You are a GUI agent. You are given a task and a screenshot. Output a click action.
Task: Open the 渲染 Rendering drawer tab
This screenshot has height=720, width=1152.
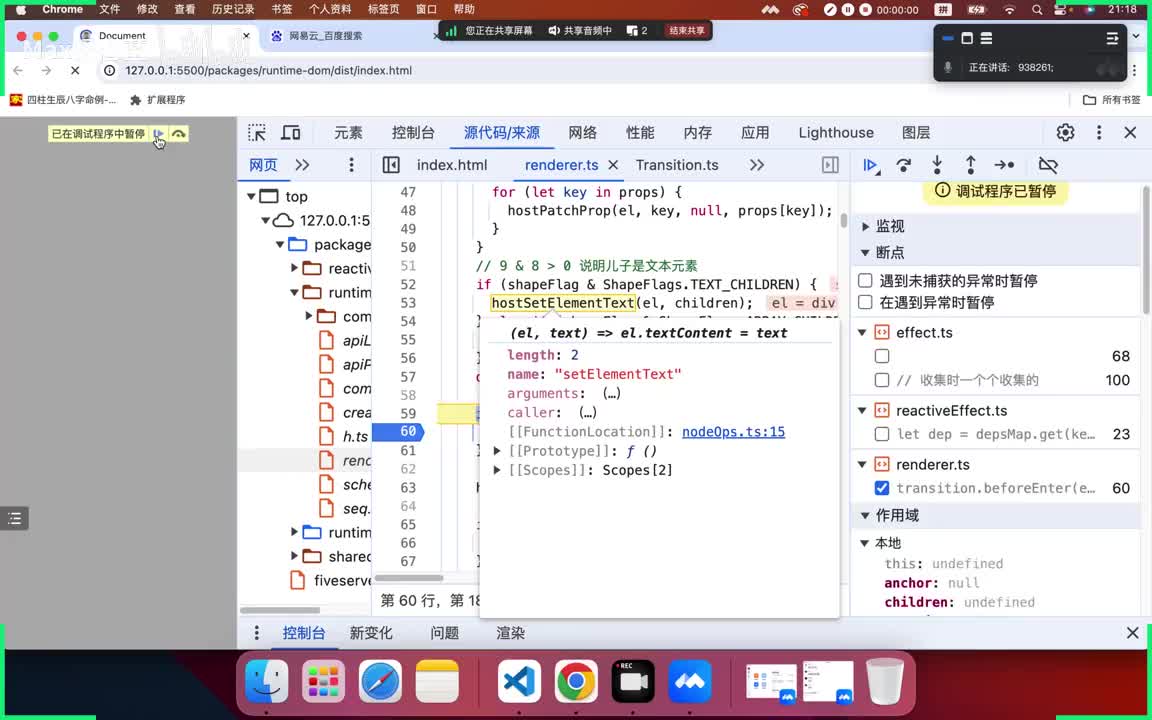pyautogui.click(x=511, y=633)
